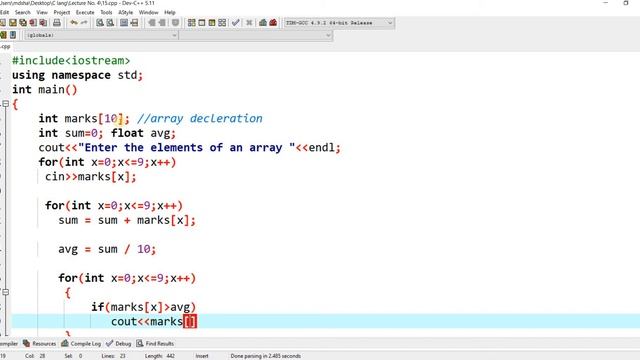
Task: Switch to the Debug bottom tab
Action: pyautogui.click(x=119, y=344)
